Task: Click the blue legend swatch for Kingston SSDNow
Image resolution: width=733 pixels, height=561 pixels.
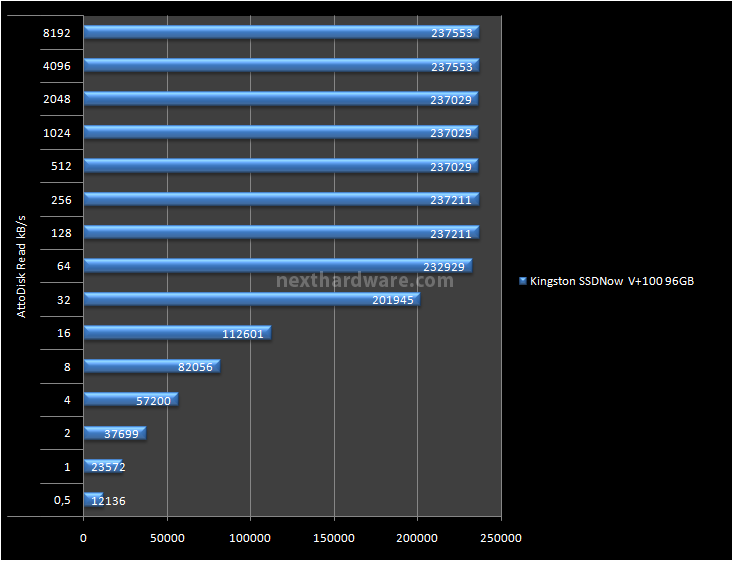Action: [523, 281]
